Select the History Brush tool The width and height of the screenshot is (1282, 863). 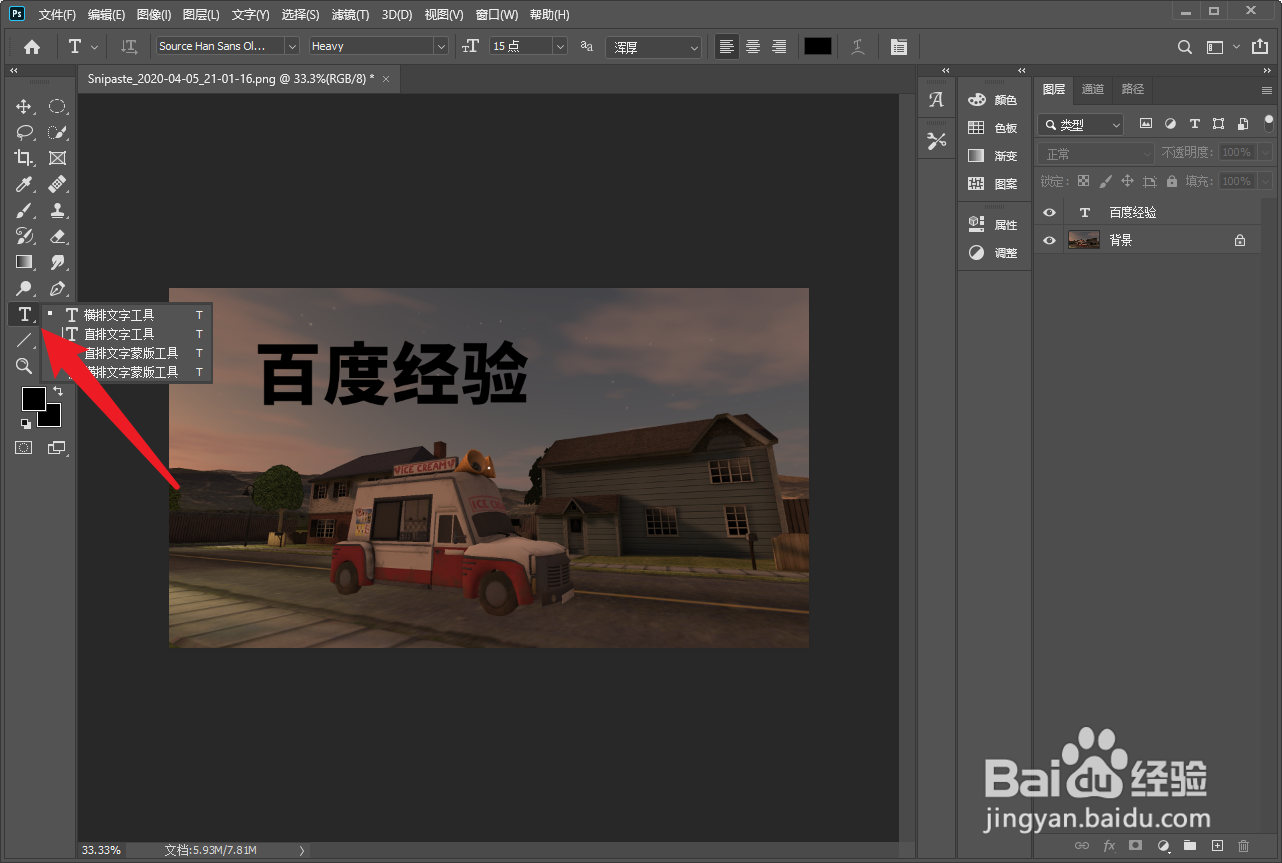click(24, 236)
